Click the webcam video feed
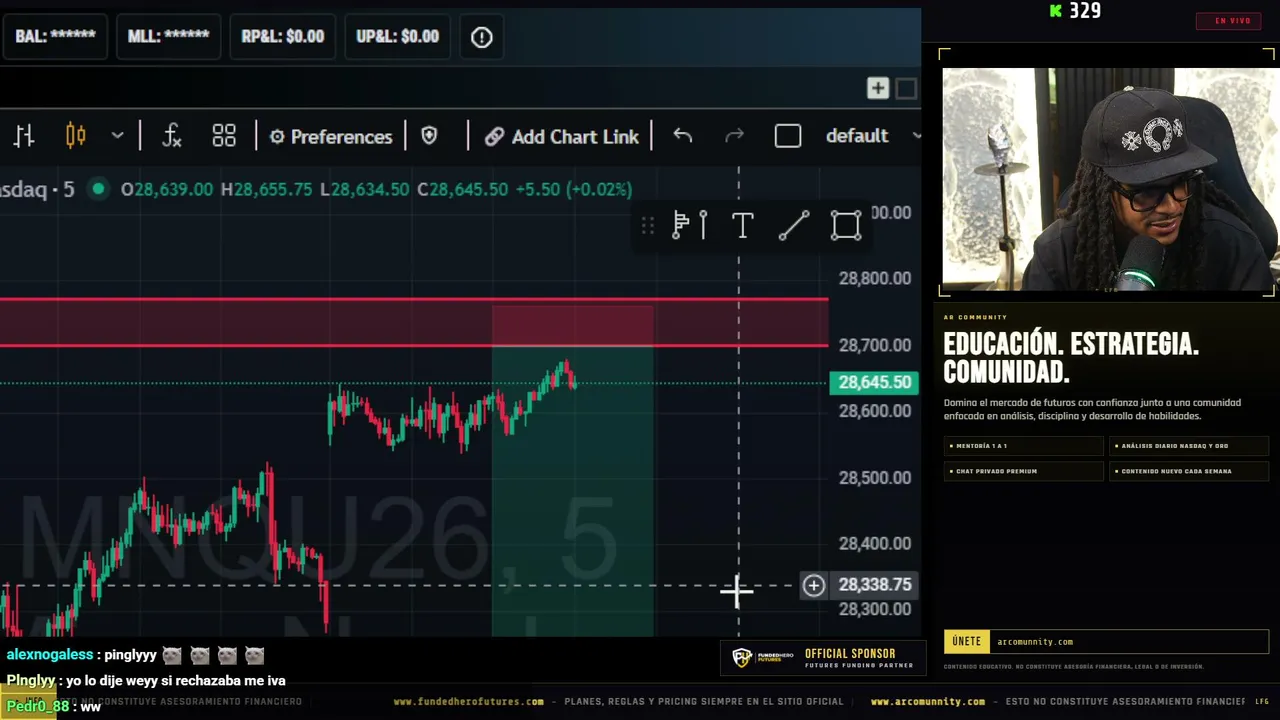 1110,179
